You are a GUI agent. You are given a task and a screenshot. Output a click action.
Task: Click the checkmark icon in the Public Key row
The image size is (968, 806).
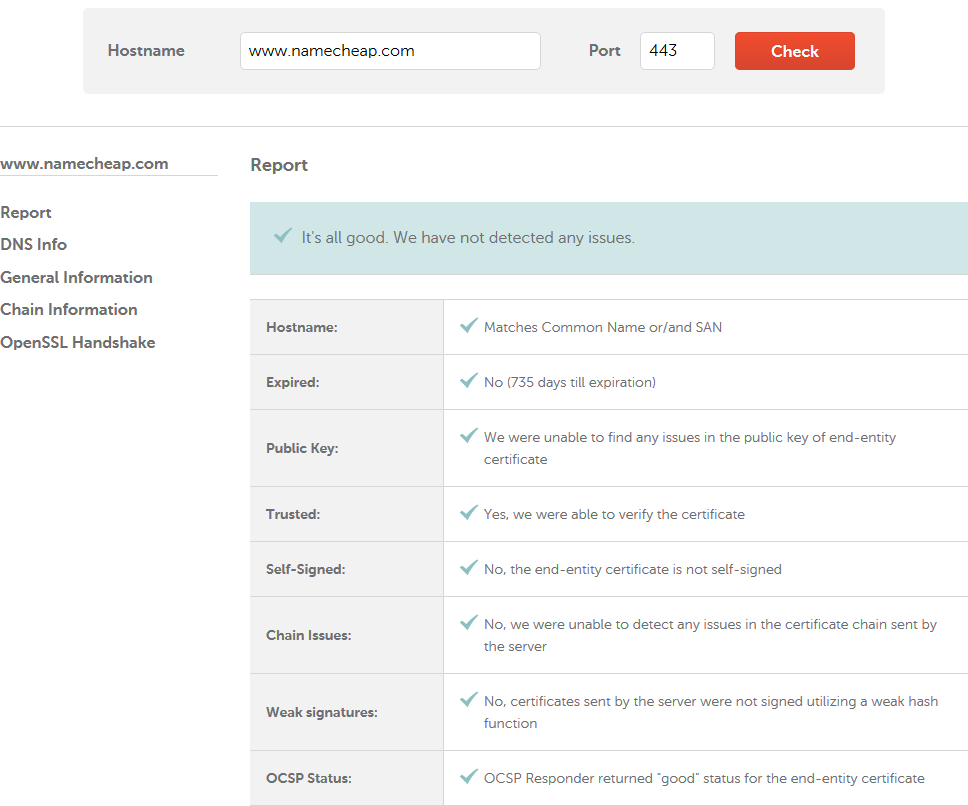coord(469,435)
